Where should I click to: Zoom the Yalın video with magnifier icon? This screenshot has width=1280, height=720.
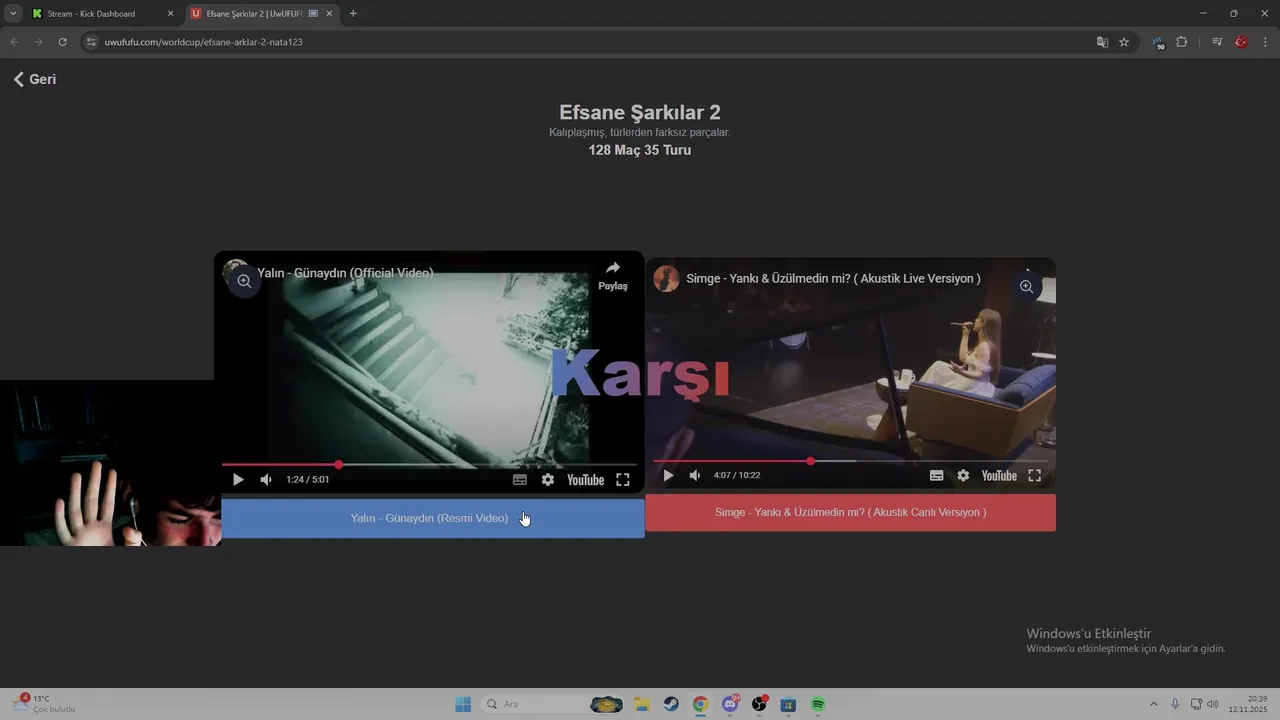pos(244,282)
